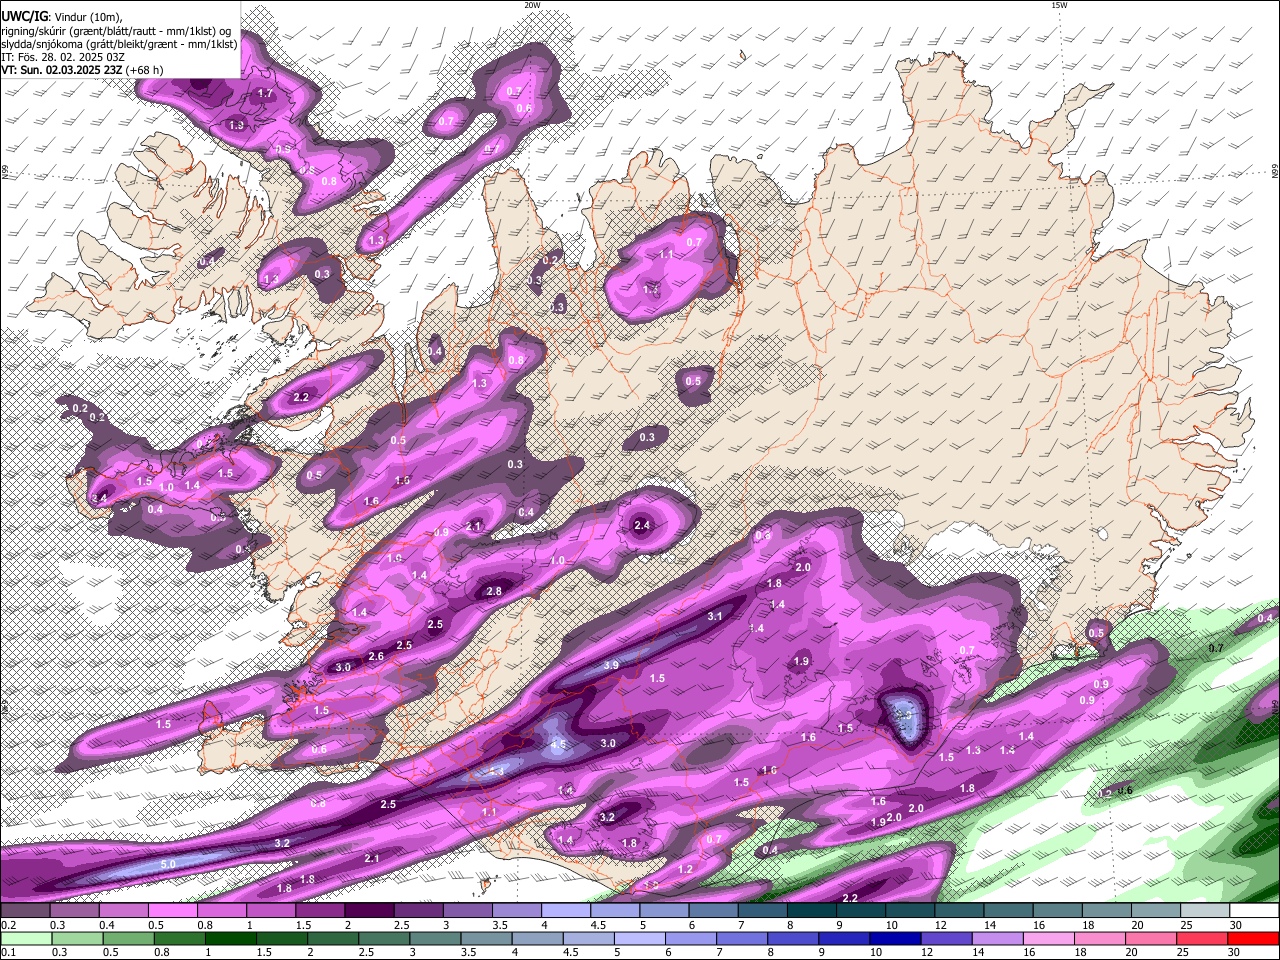Click the '15W' longitude label
The image size is (1280, 960).
(x=1059, y=5)
